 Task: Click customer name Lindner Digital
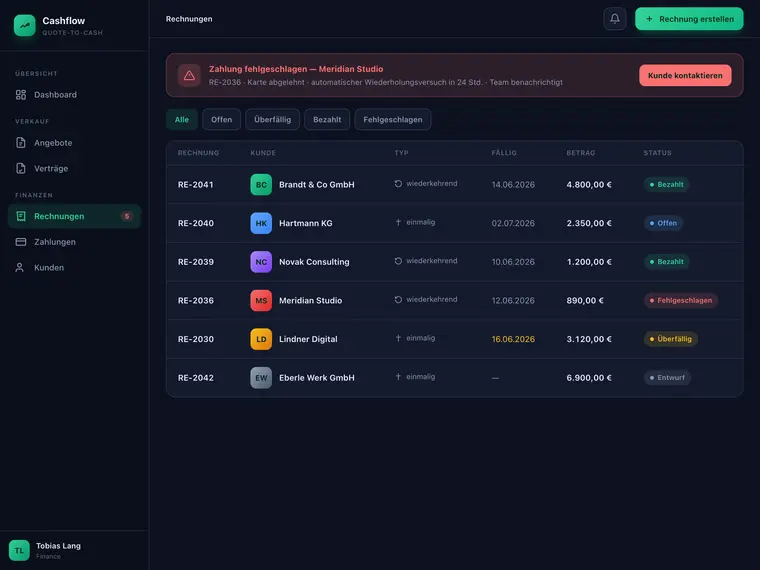coord(308,339)
